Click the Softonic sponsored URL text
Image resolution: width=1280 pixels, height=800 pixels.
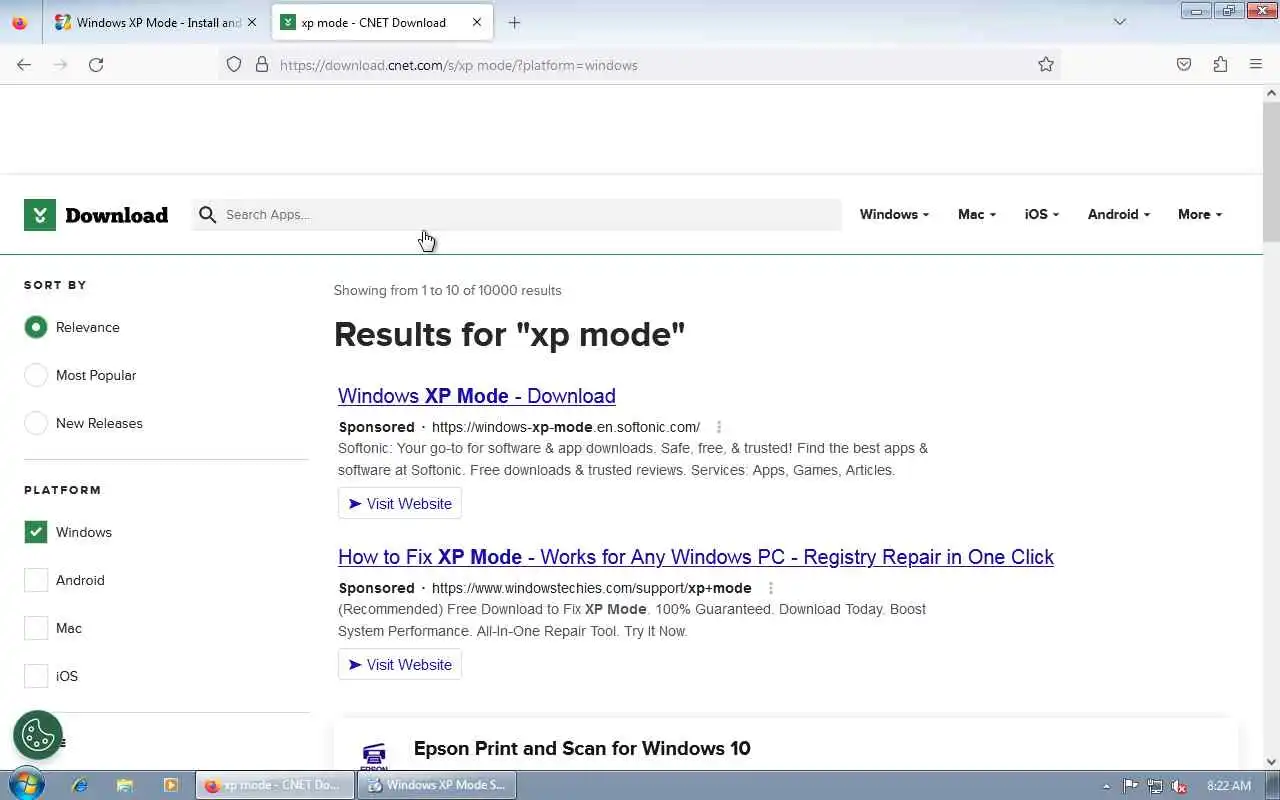coord(566,427)
